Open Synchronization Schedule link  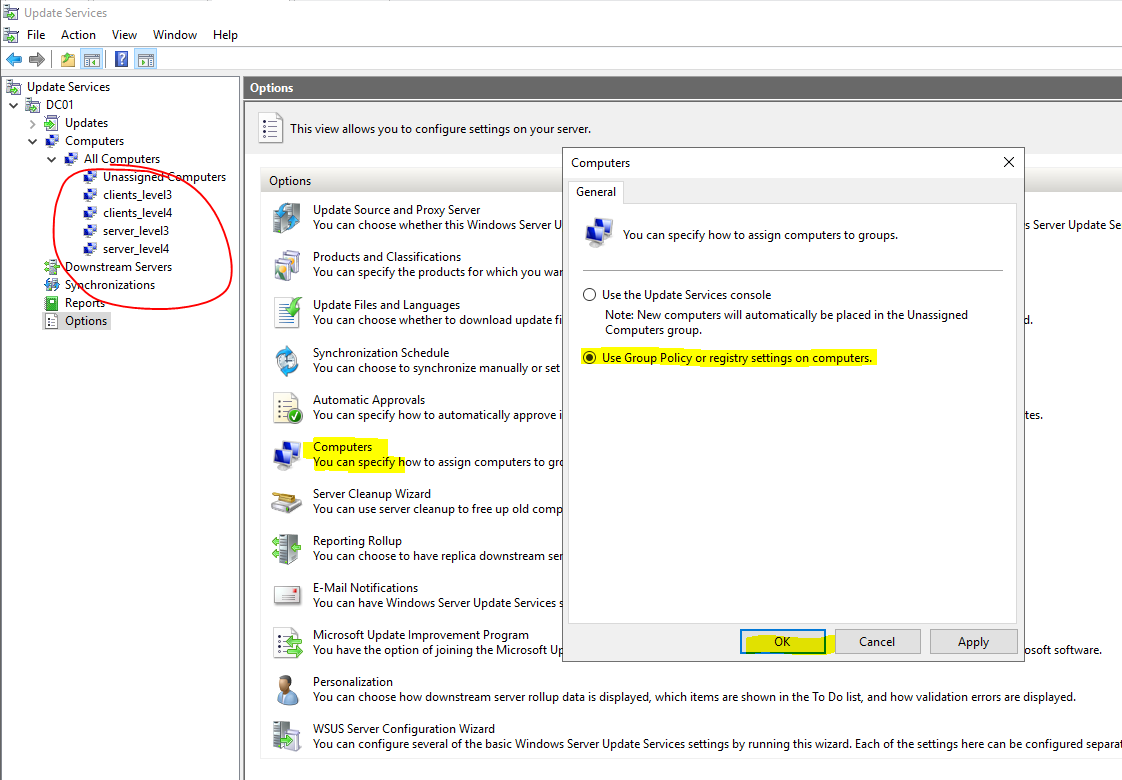(381, 353)
